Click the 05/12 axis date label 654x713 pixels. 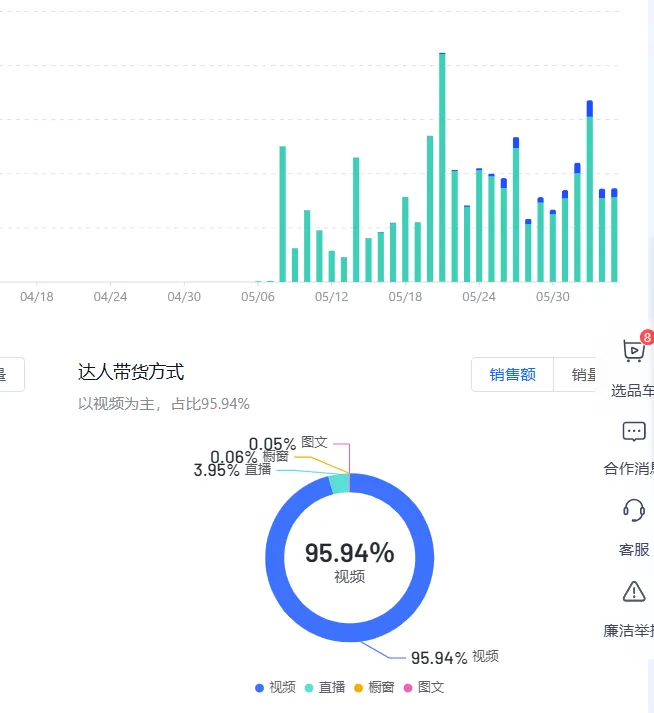332,297
